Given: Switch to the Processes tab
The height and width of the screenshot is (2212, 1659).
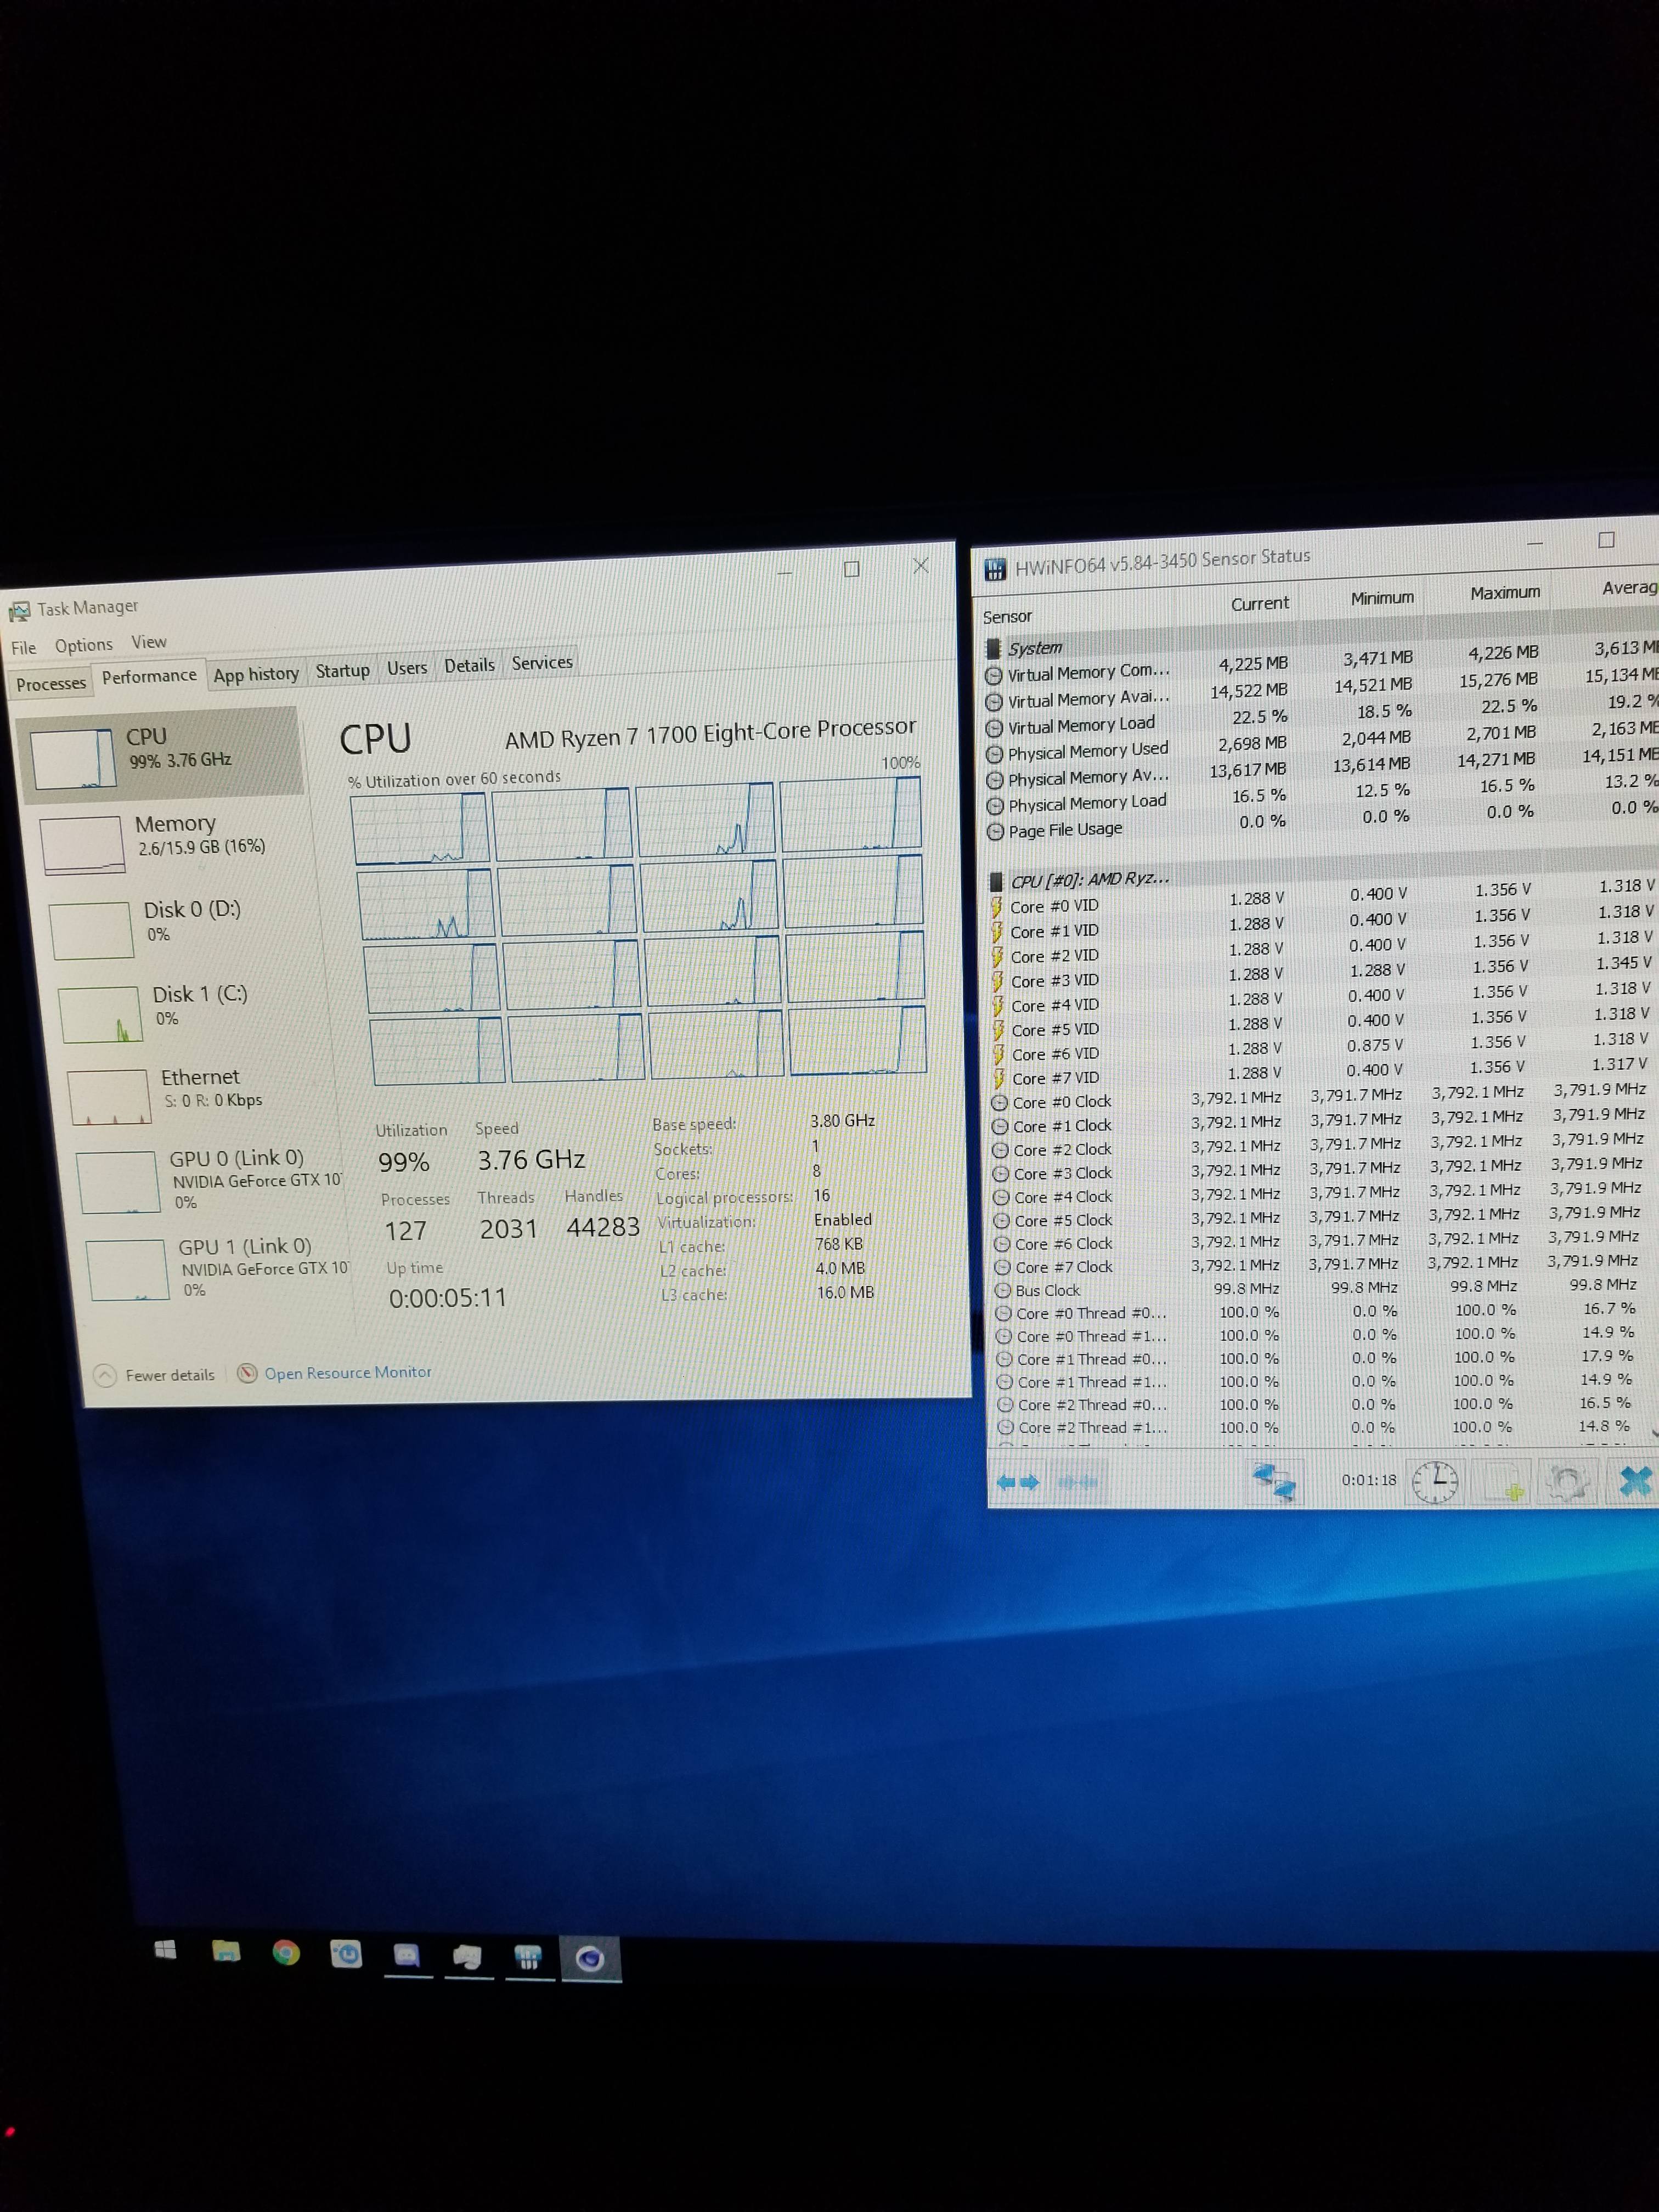Looking at the screenshot, I should coord(51,684).
